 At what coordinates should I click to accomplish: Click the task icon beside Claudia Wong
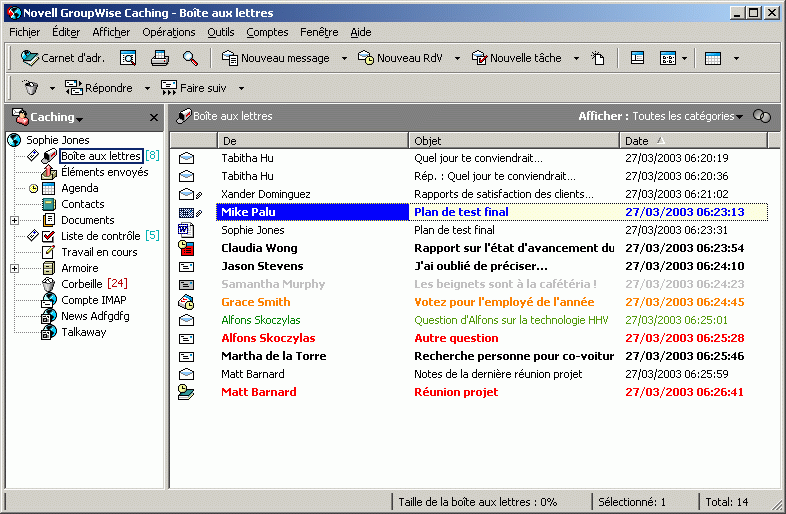click(186, 248)
